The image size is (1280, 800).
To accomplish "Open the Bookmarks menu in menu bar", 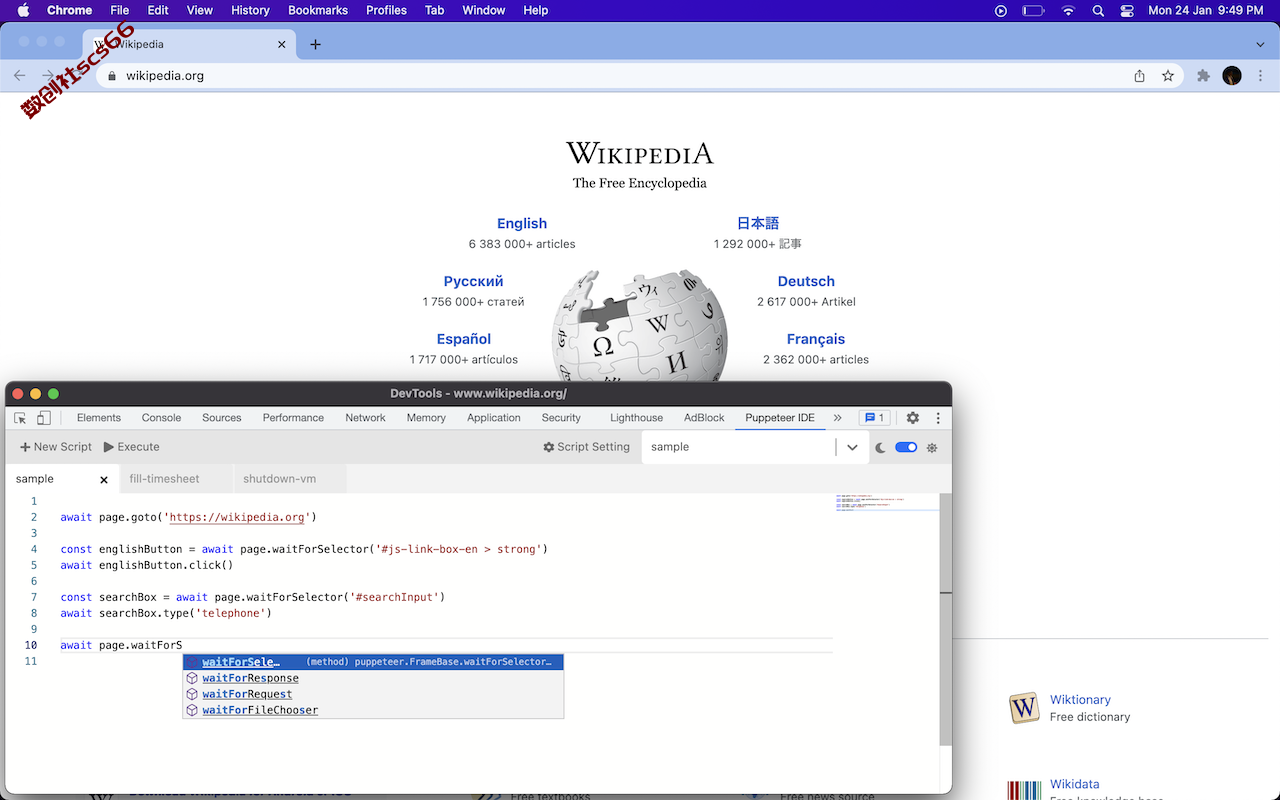I will 318,10.
